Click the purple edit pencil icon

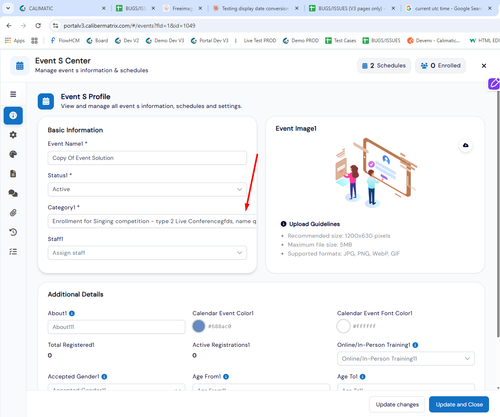(x=494, y=84)
